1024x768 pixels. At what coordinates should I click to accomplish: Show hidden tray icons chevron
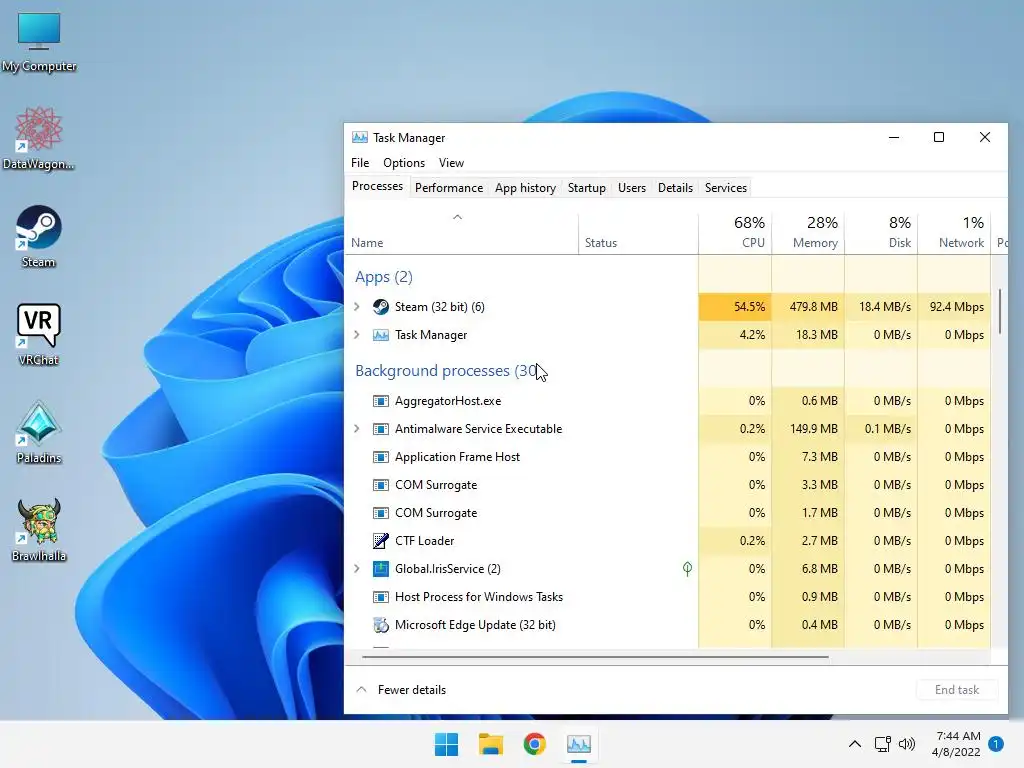[854, 744]
